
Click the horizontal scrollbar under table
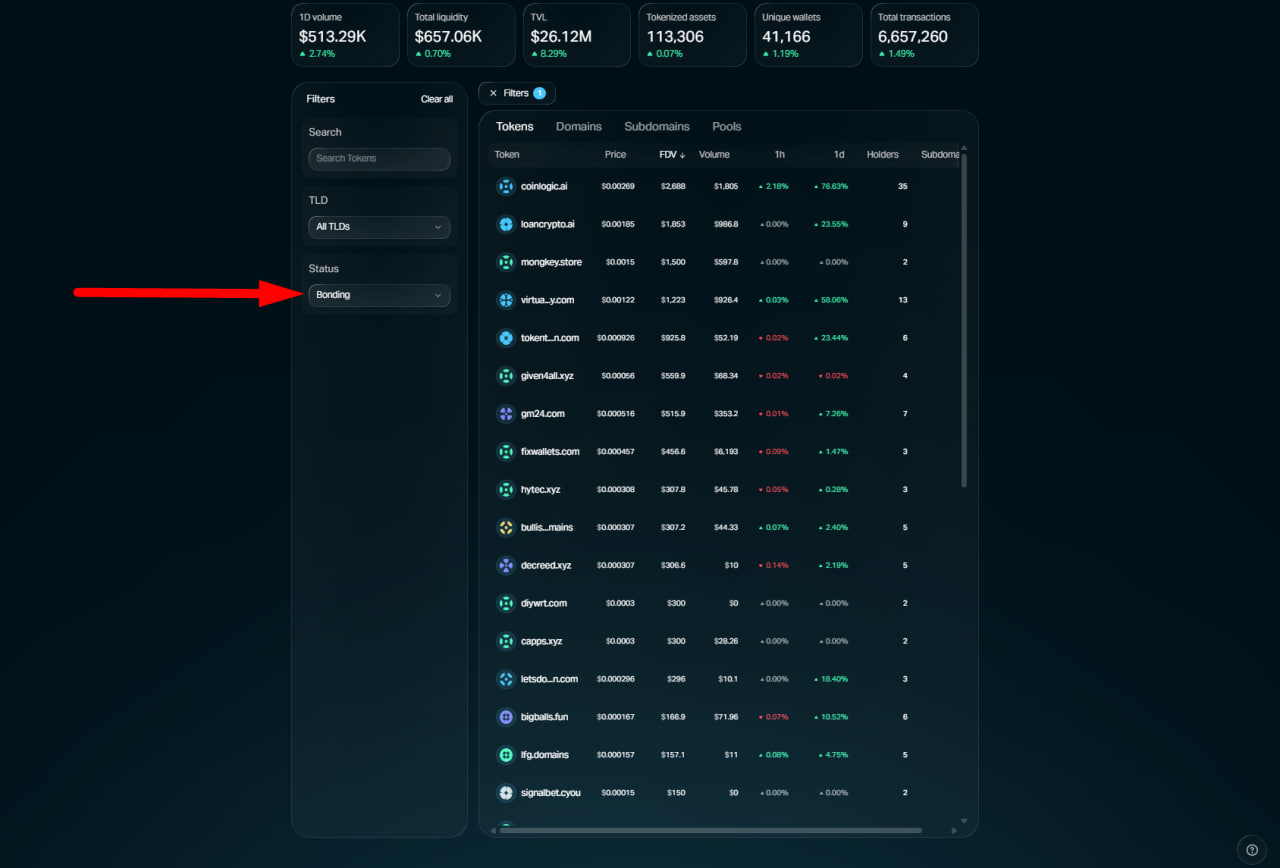[710, 830]
